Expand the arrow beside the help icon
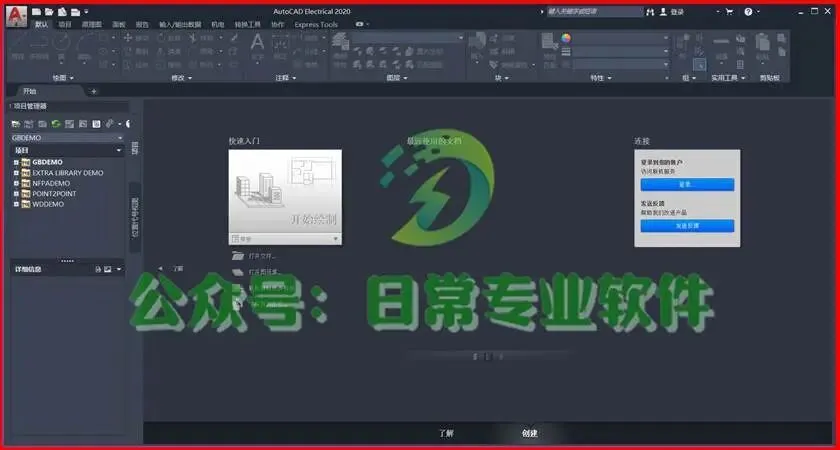The width and height of the screenshot is (840, 450). coord(759,12)
